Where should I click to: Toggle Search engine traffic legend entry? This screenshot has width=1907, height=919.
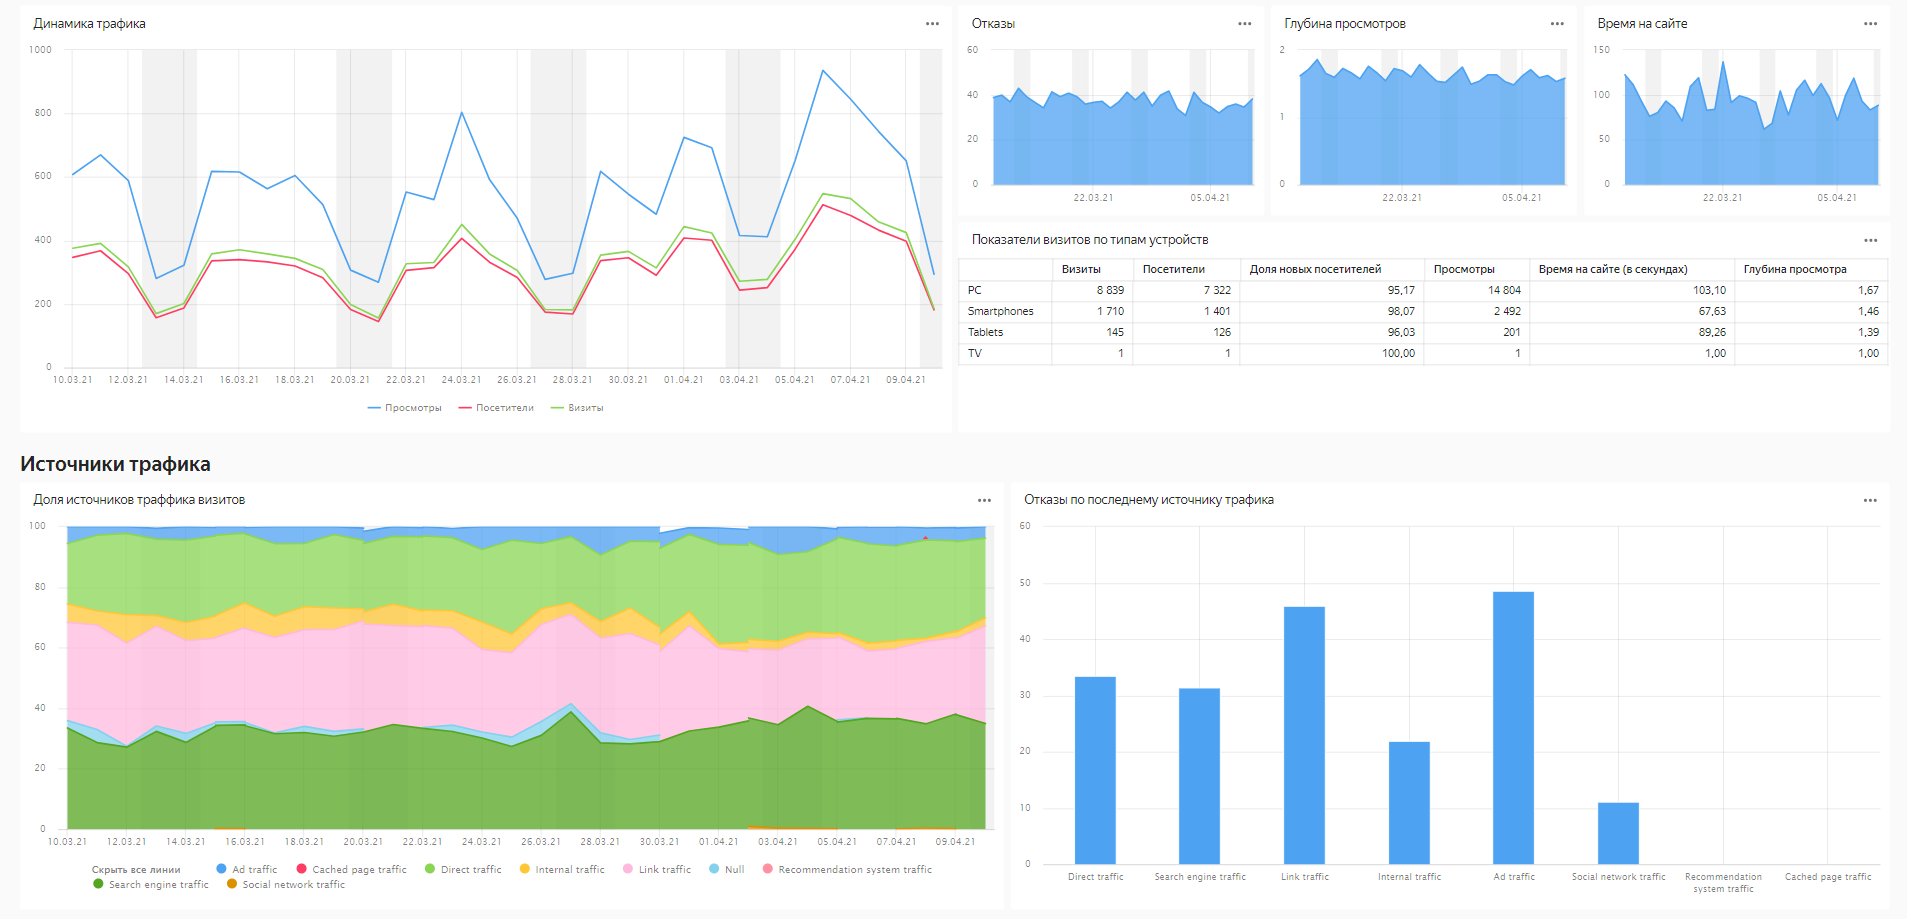(x=151, y=885)
